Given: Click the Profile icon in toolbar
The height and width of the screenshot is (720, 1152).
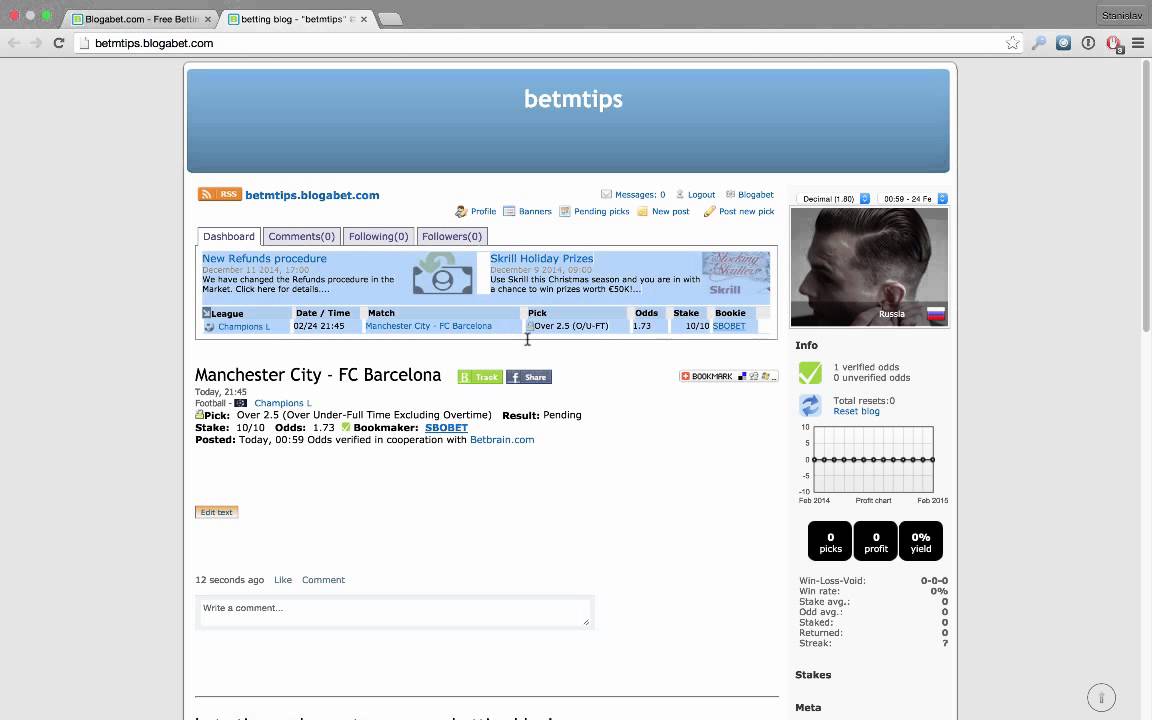Looking at the screenshot, I should coord(461,212).
